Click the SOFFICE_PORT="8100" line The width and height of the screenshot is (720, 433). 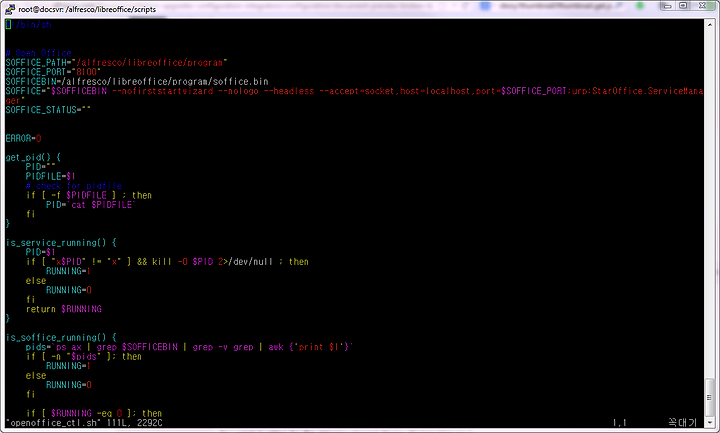[53, 72]
